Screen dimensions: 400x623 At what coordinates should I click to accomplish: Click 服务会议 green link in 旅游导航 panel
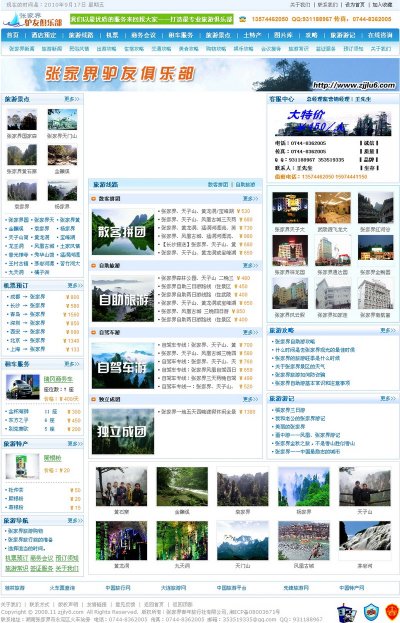pos(42,558)
